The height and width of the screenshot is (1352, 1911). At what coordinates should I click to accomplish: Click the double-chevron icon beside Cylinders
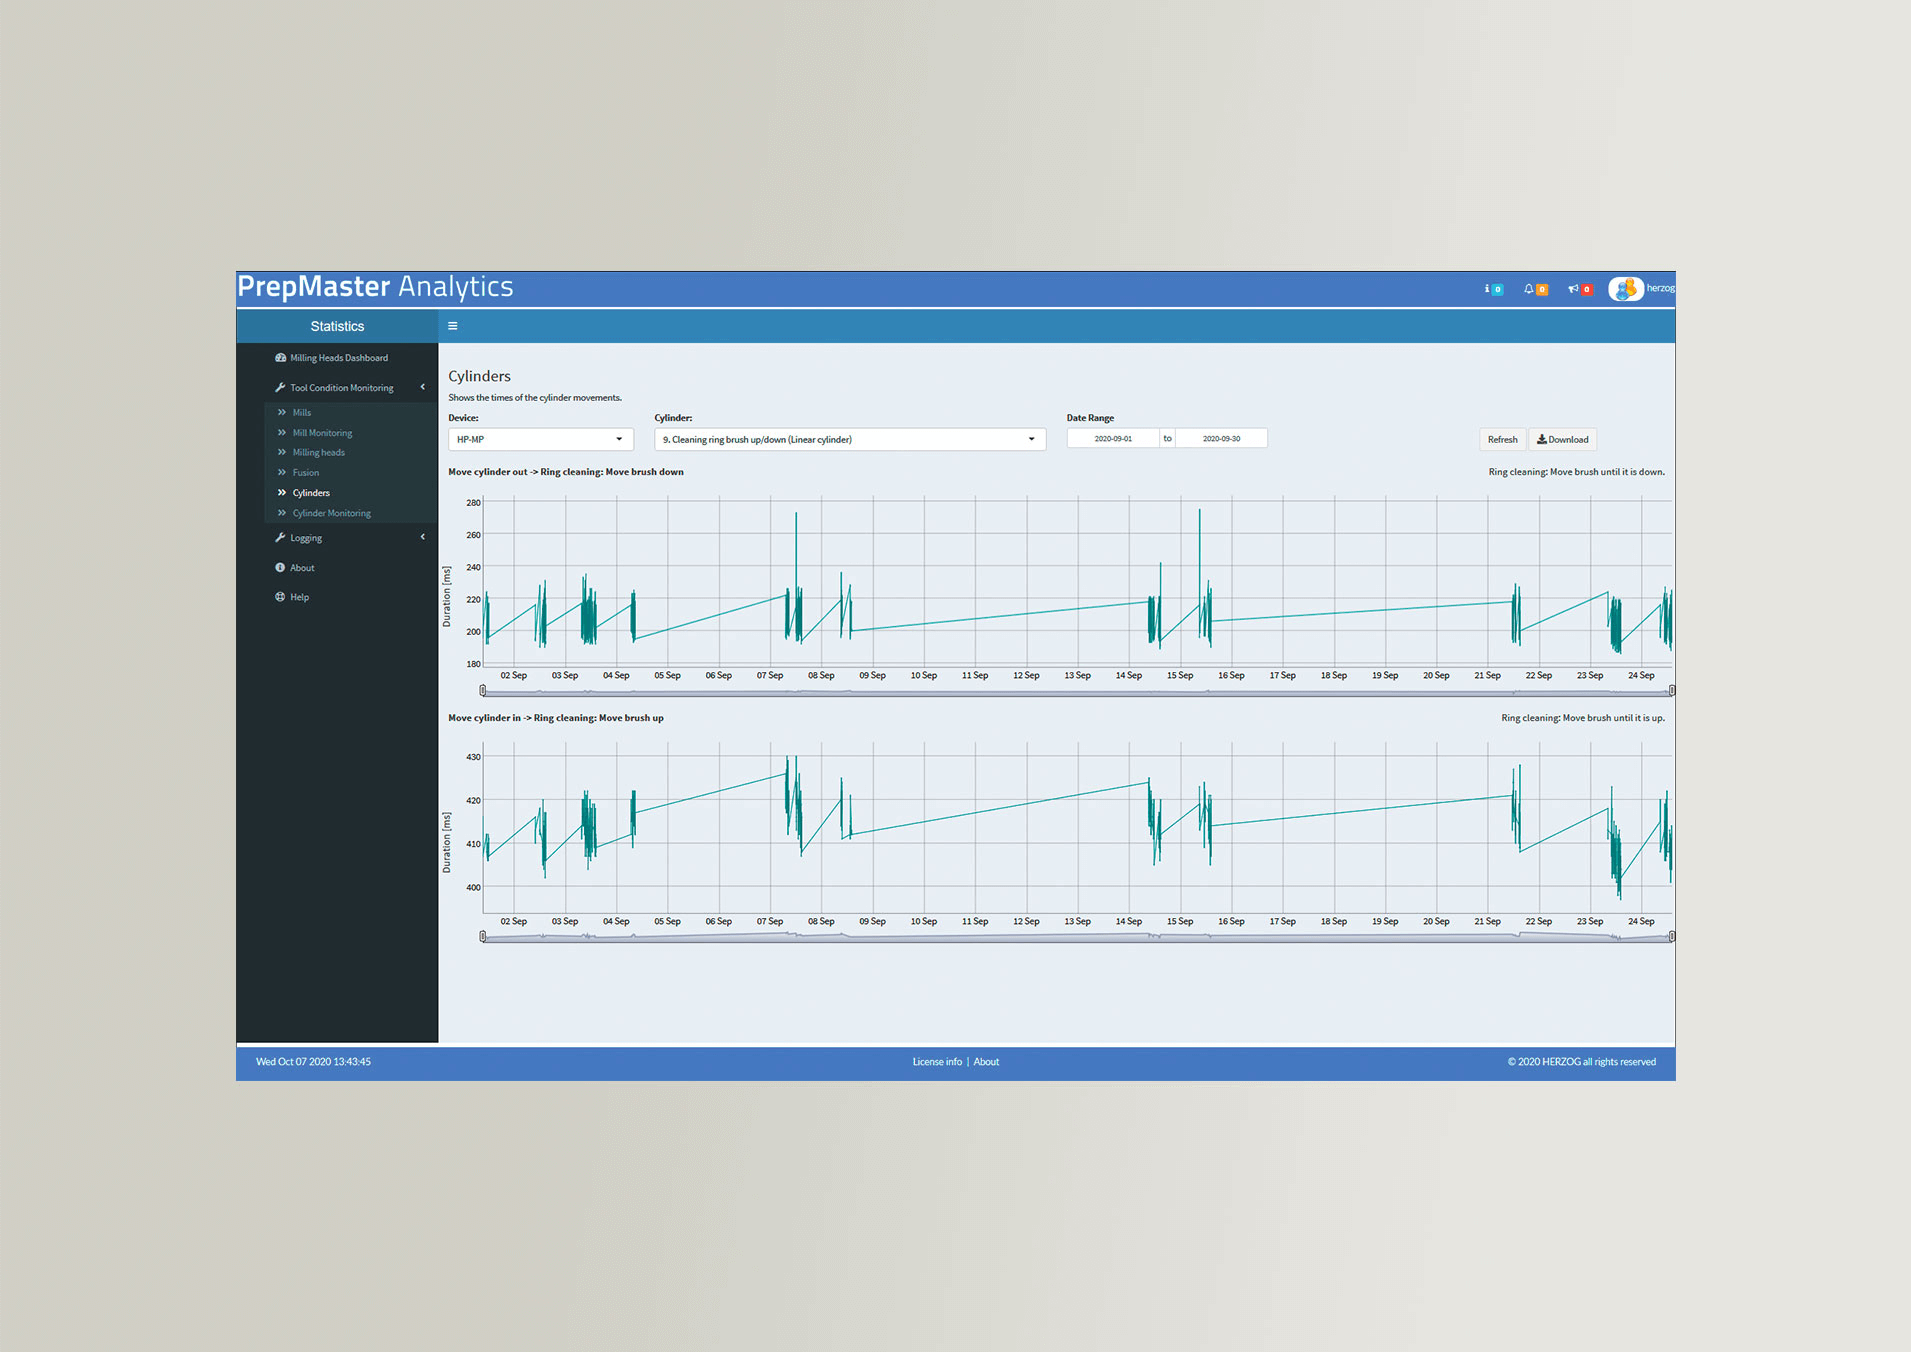(282, 492)
